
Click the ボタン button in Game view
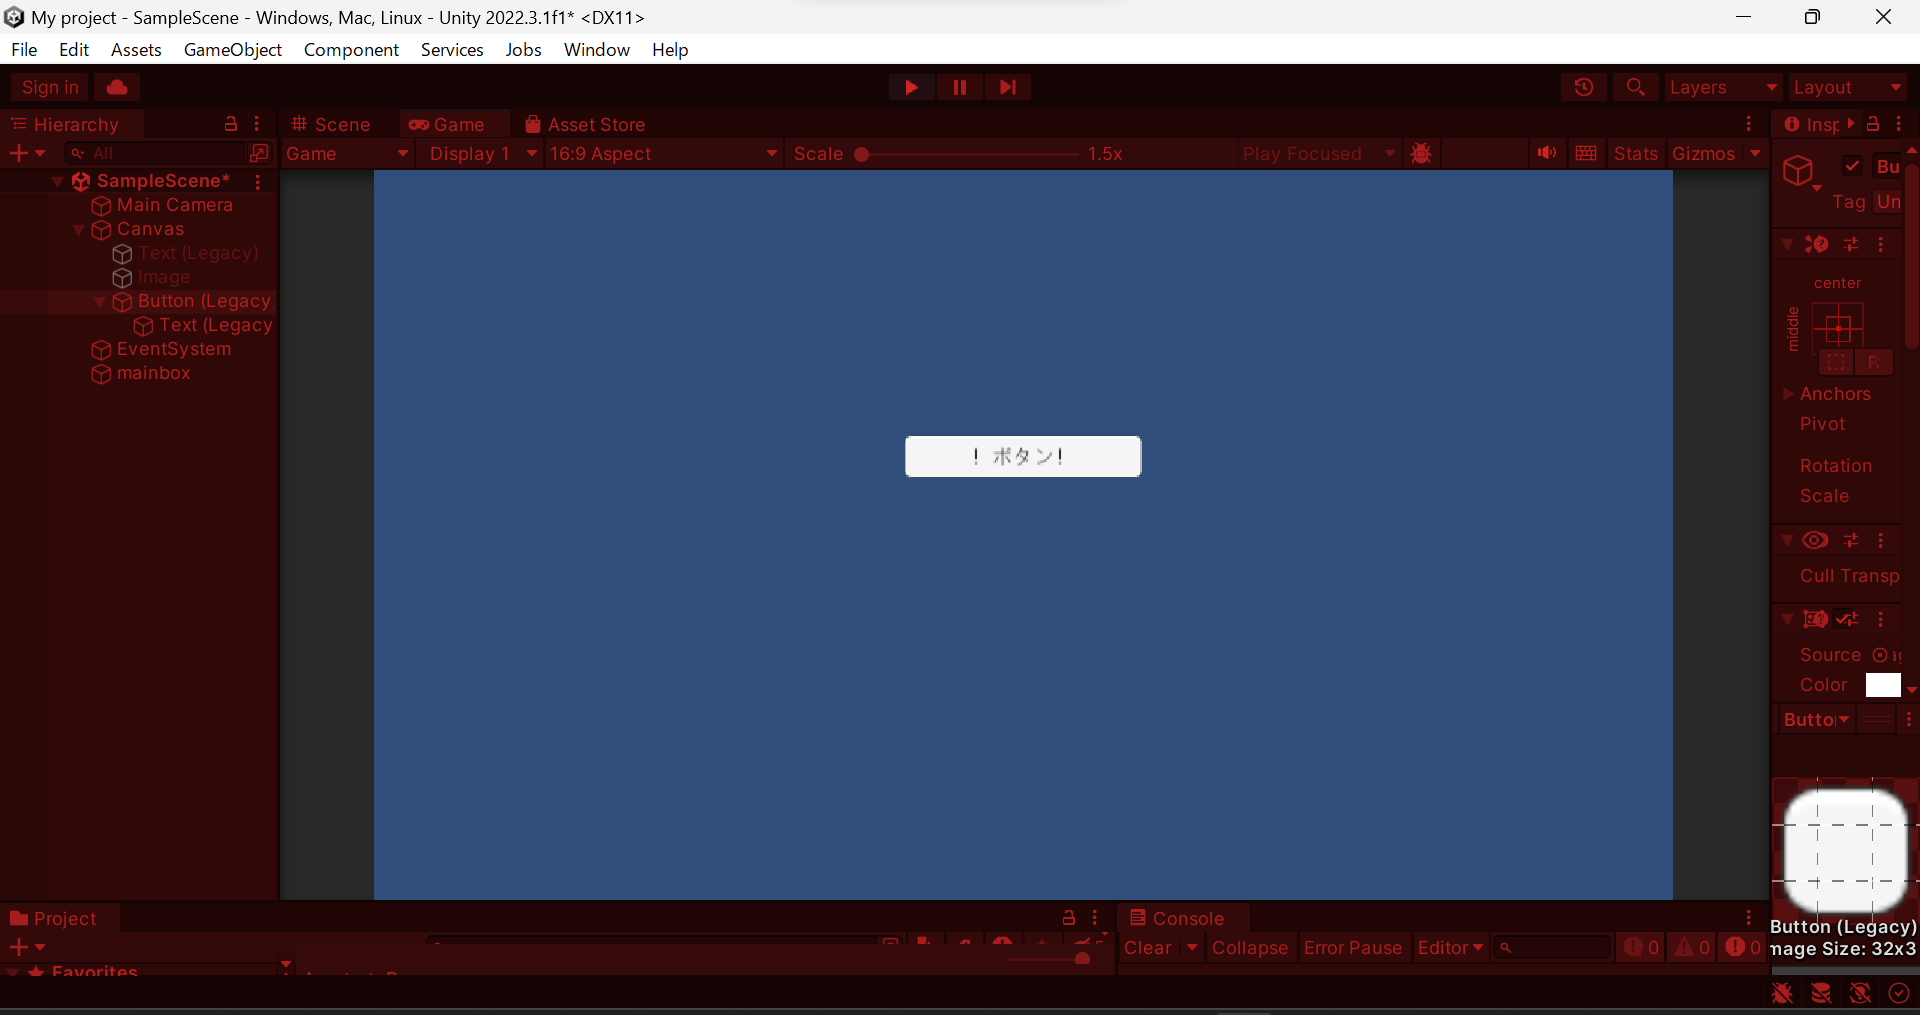1023,457
